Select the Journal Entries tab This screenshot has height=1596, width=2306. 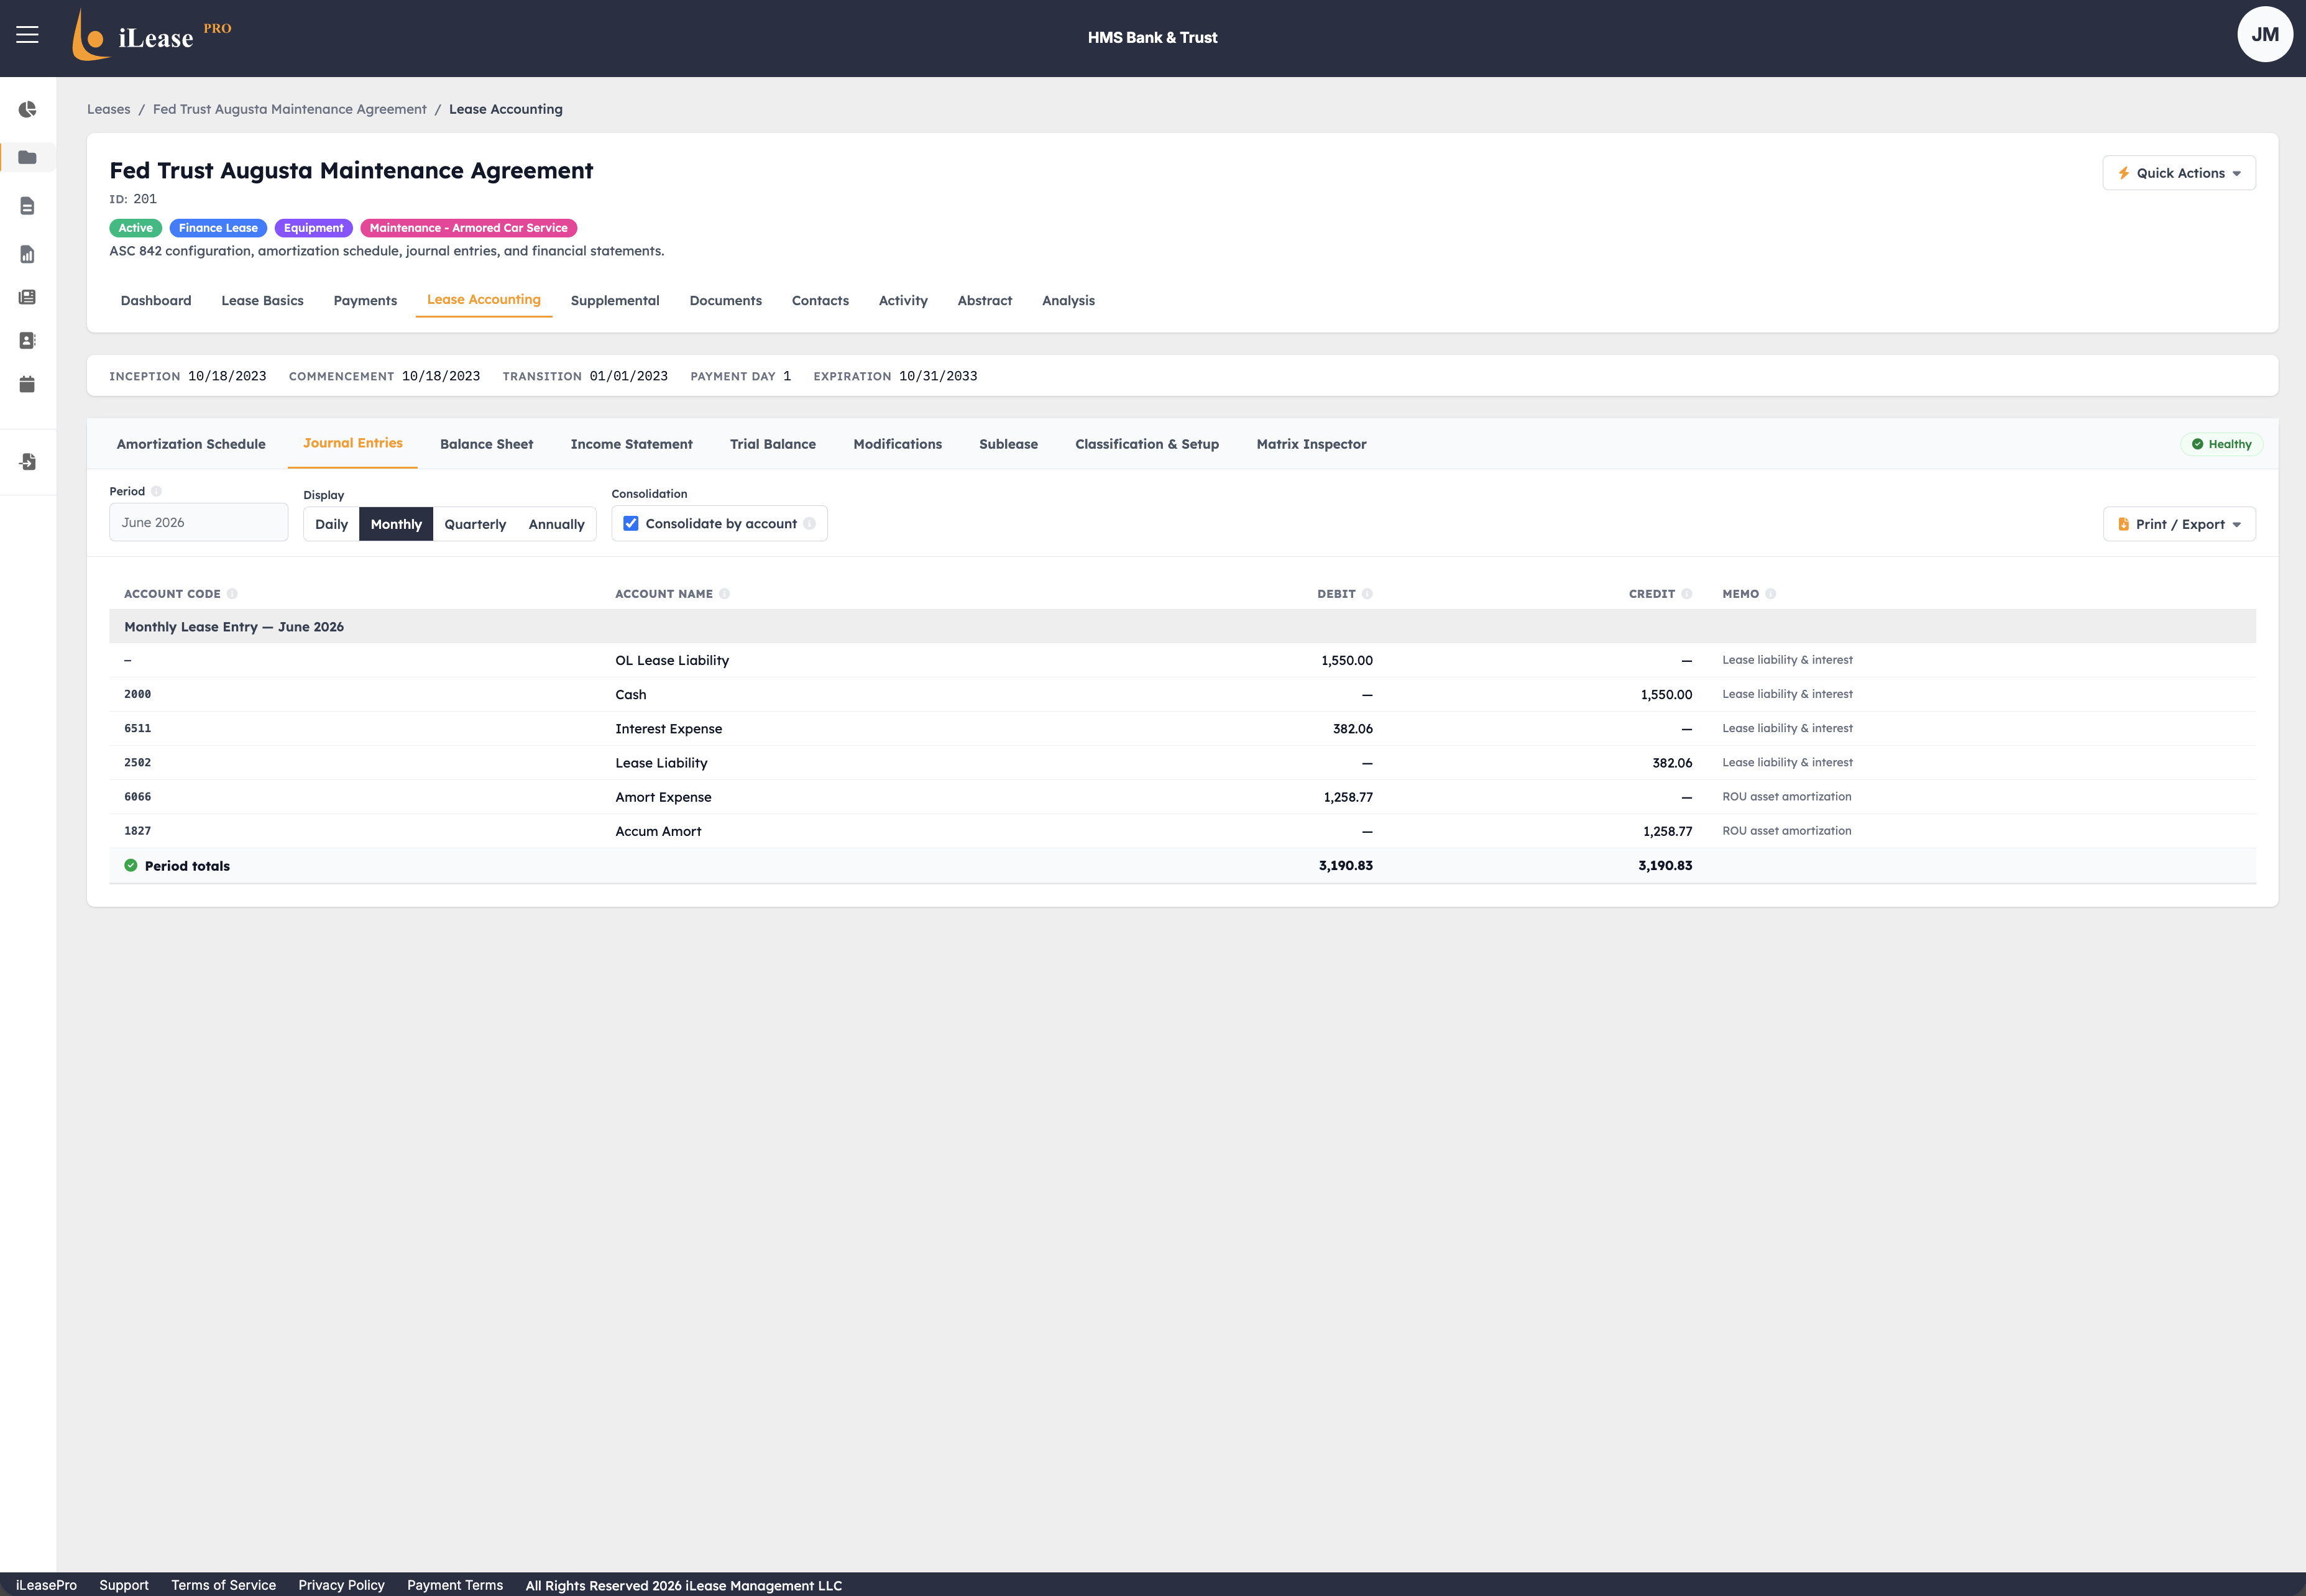tap(353, 444)
